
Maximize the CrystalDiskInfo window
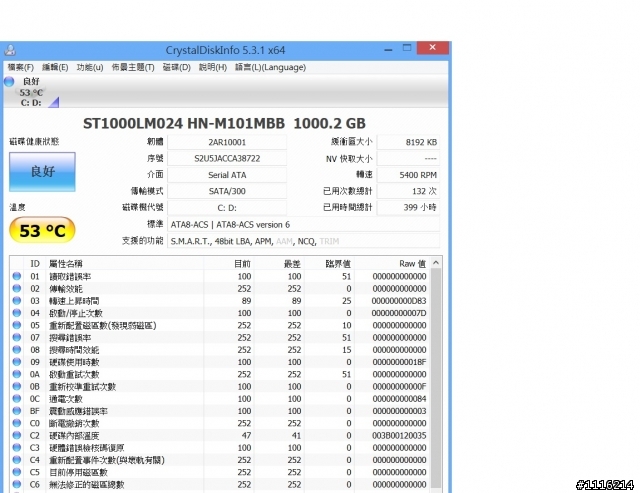[407, 48]
